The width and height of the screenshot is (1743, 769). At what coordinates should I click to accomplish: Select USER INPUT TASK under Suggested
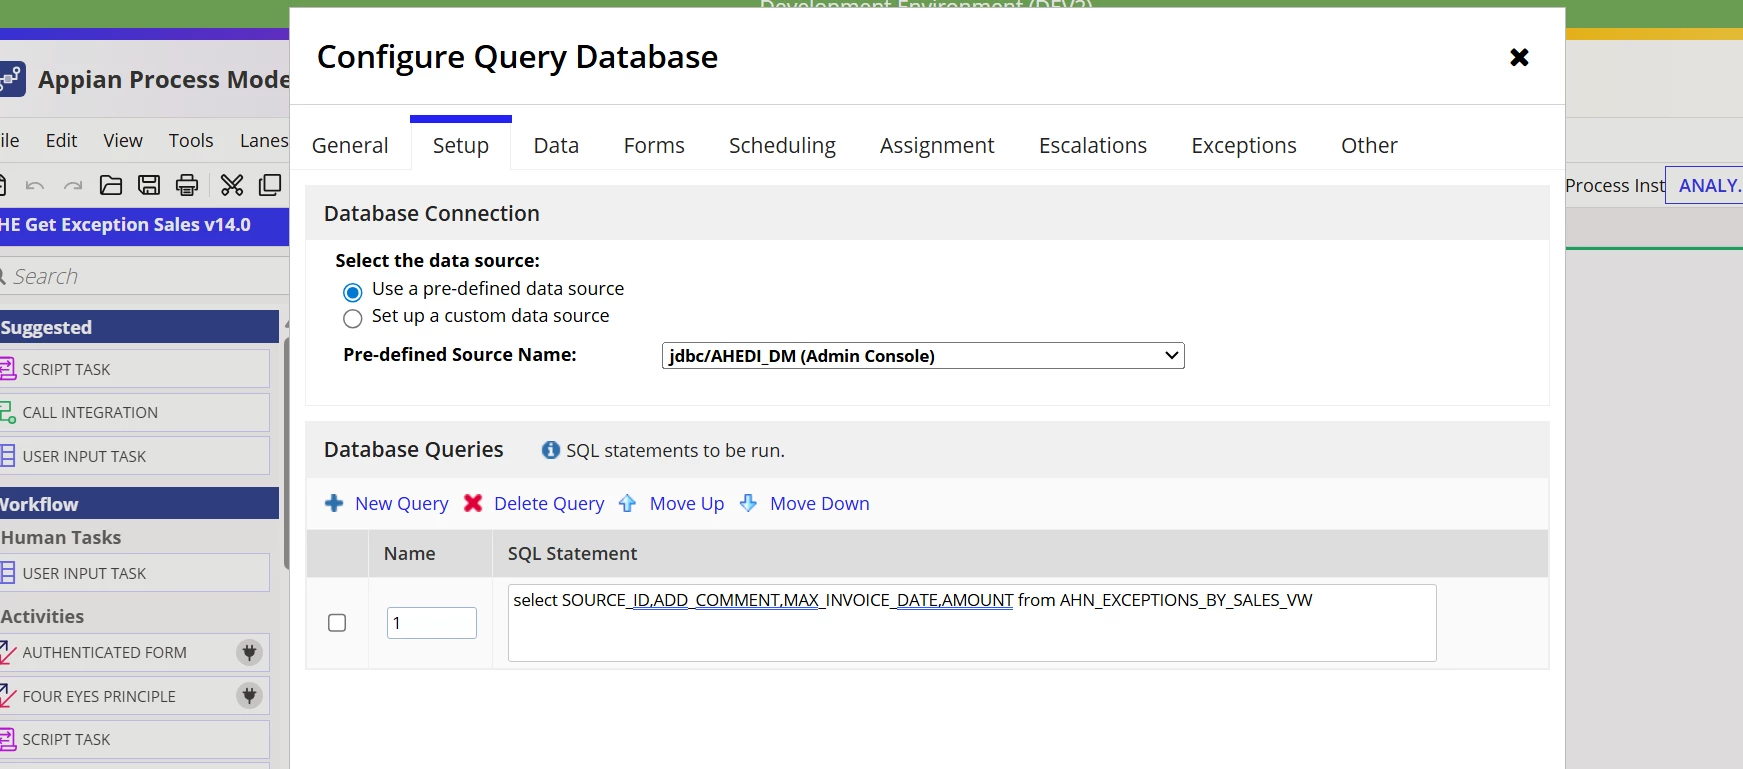pos(134,456)
